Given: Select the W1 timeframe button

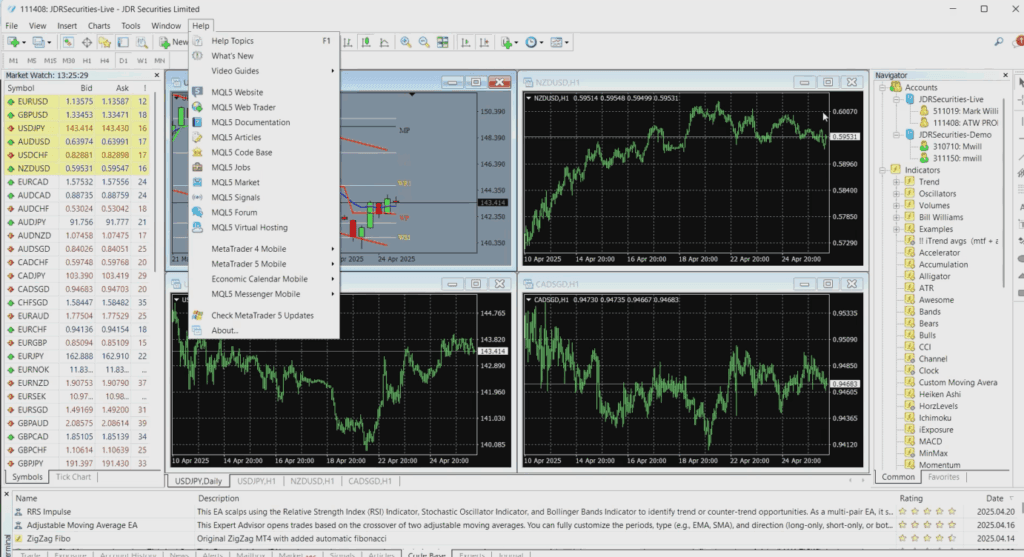Looking at the screenshot, I should pos(142,61).
